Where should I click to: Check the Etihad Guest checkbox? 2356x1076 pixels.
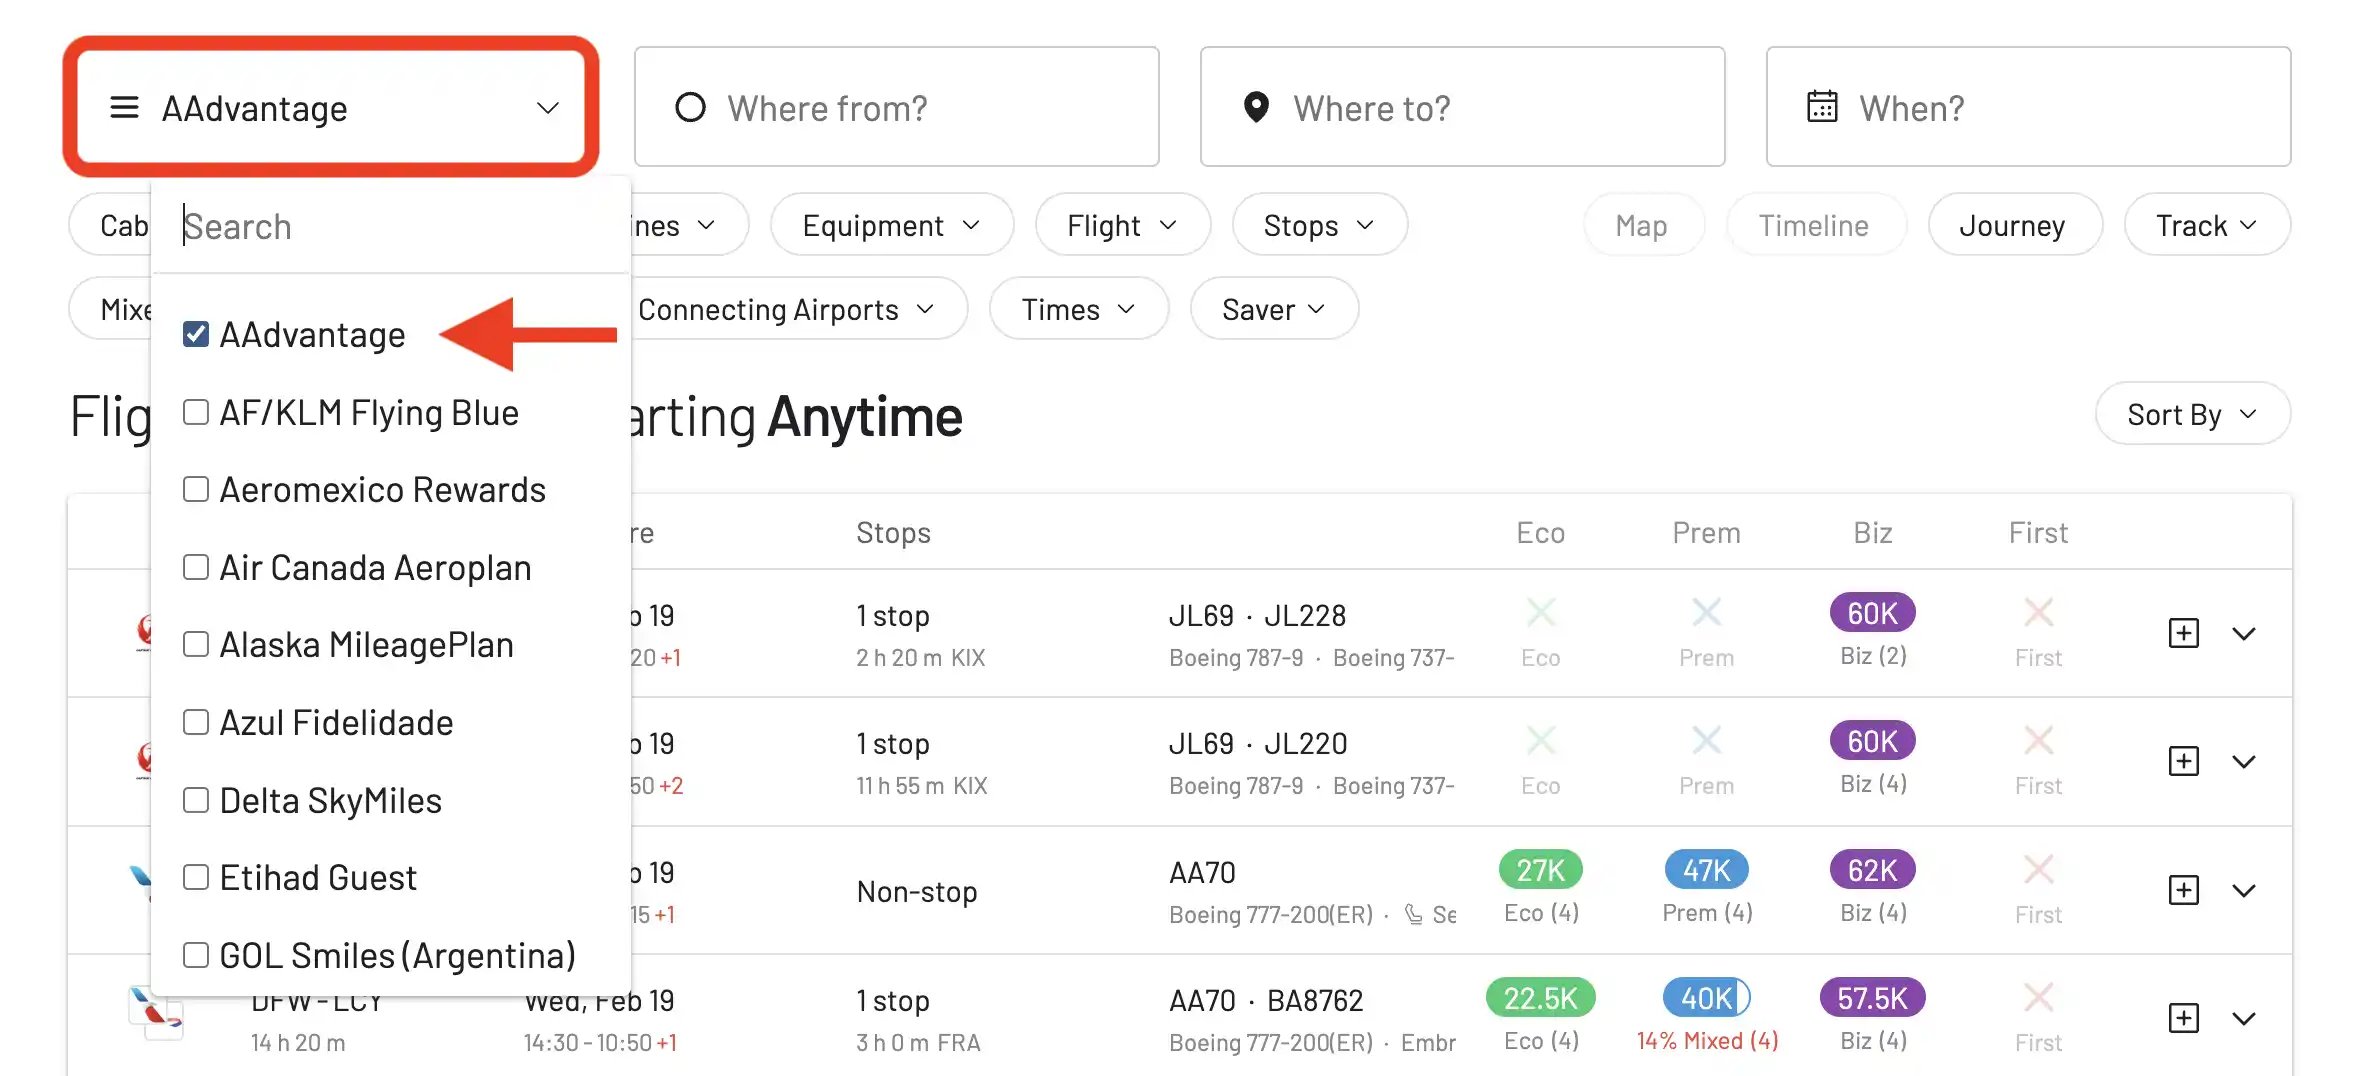[196, 877]
